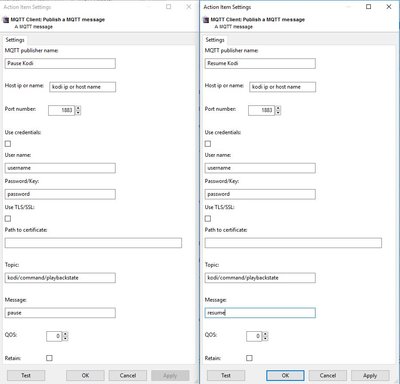Click Host ip field in Pause Kodi window
Image resolution: width=400 pixels, height=384 pixels.
[x=83, y=87]
